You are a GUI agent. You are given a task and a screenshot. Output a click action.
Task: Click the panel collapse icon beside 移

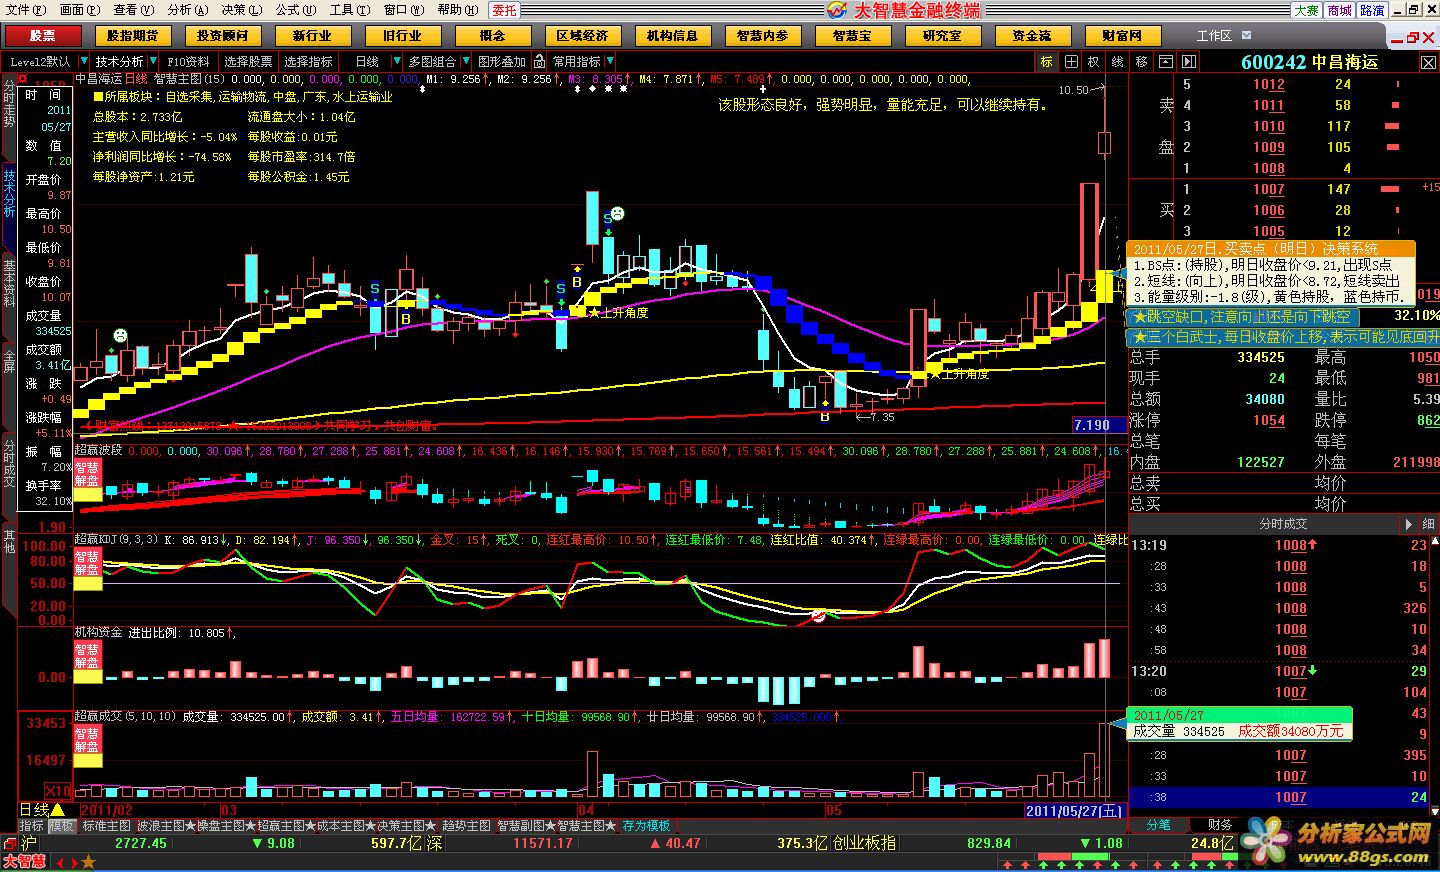click(x=1165, y=61)
